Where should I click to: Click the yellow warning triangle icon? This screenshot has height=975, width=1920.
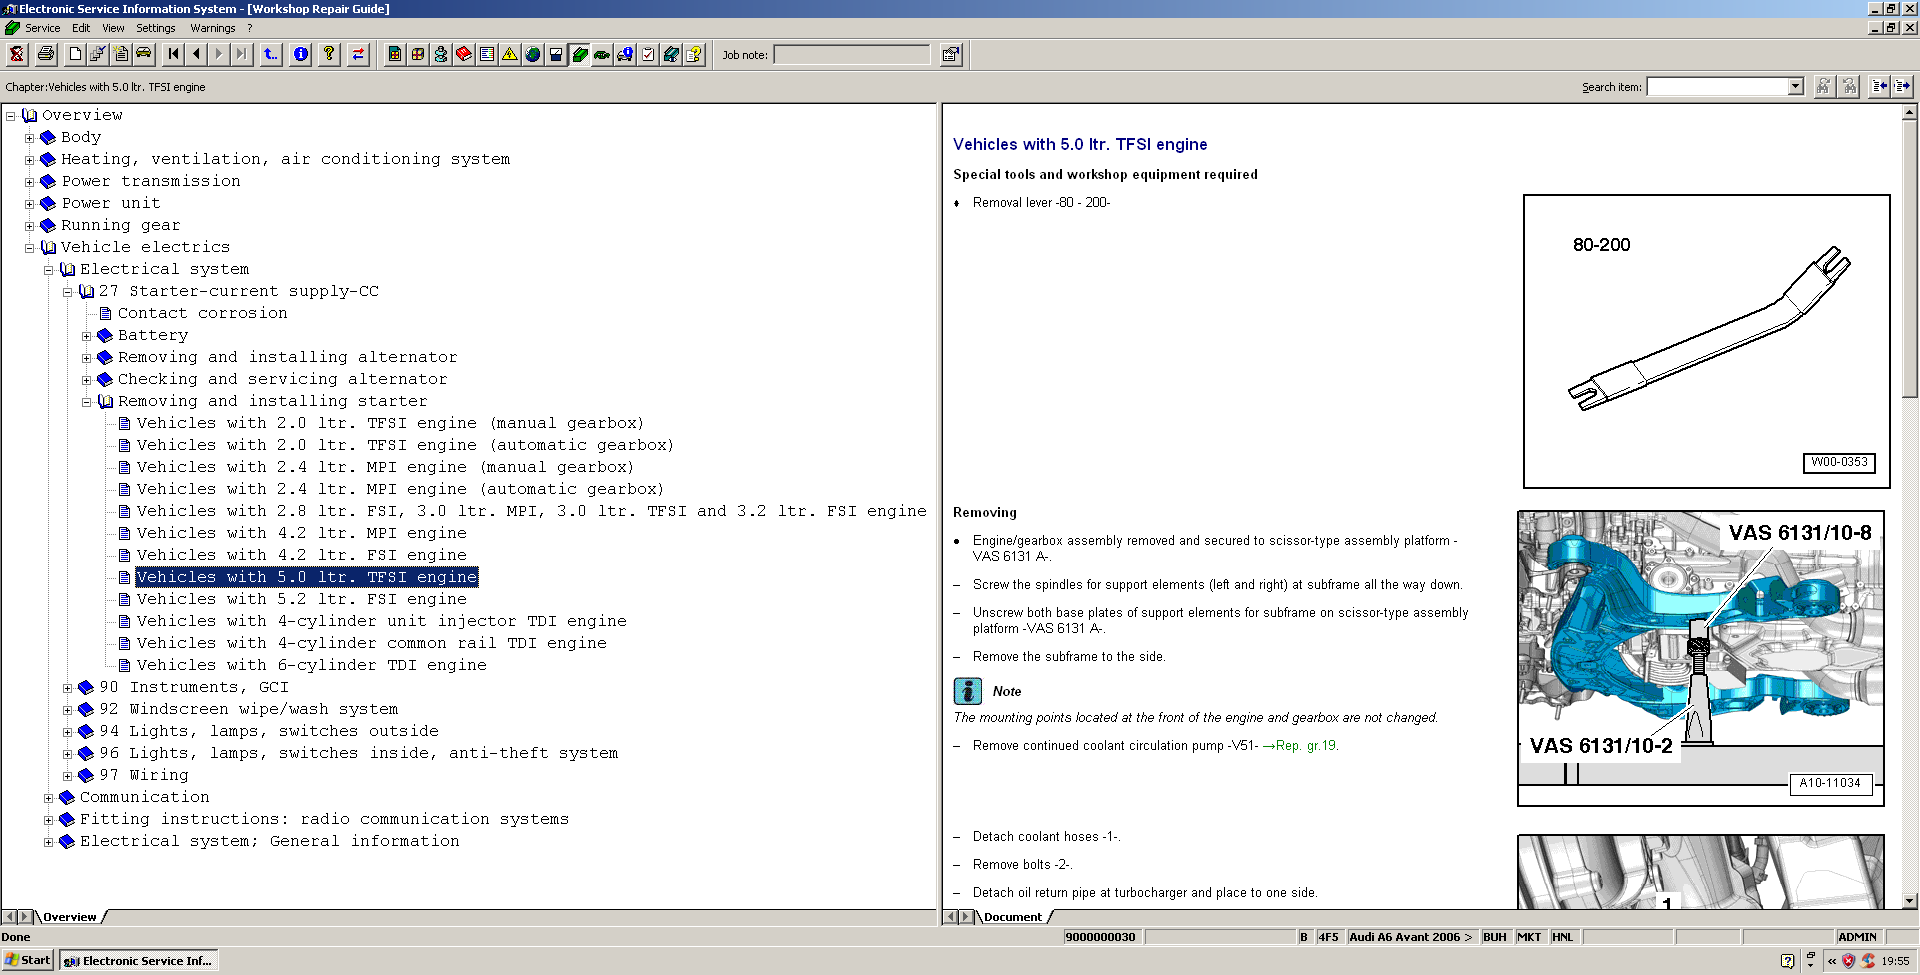510,55
